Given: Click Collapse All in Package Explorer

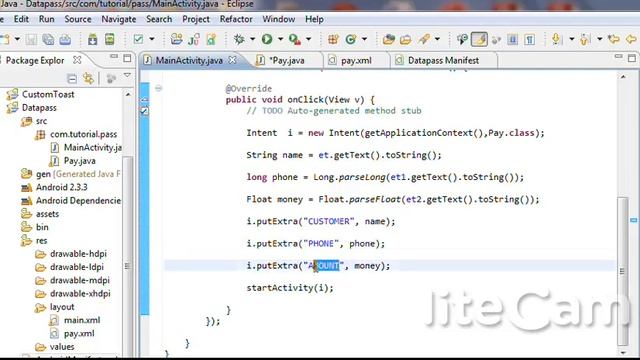Looking at the screenshot, I should [x=72, y=78].
